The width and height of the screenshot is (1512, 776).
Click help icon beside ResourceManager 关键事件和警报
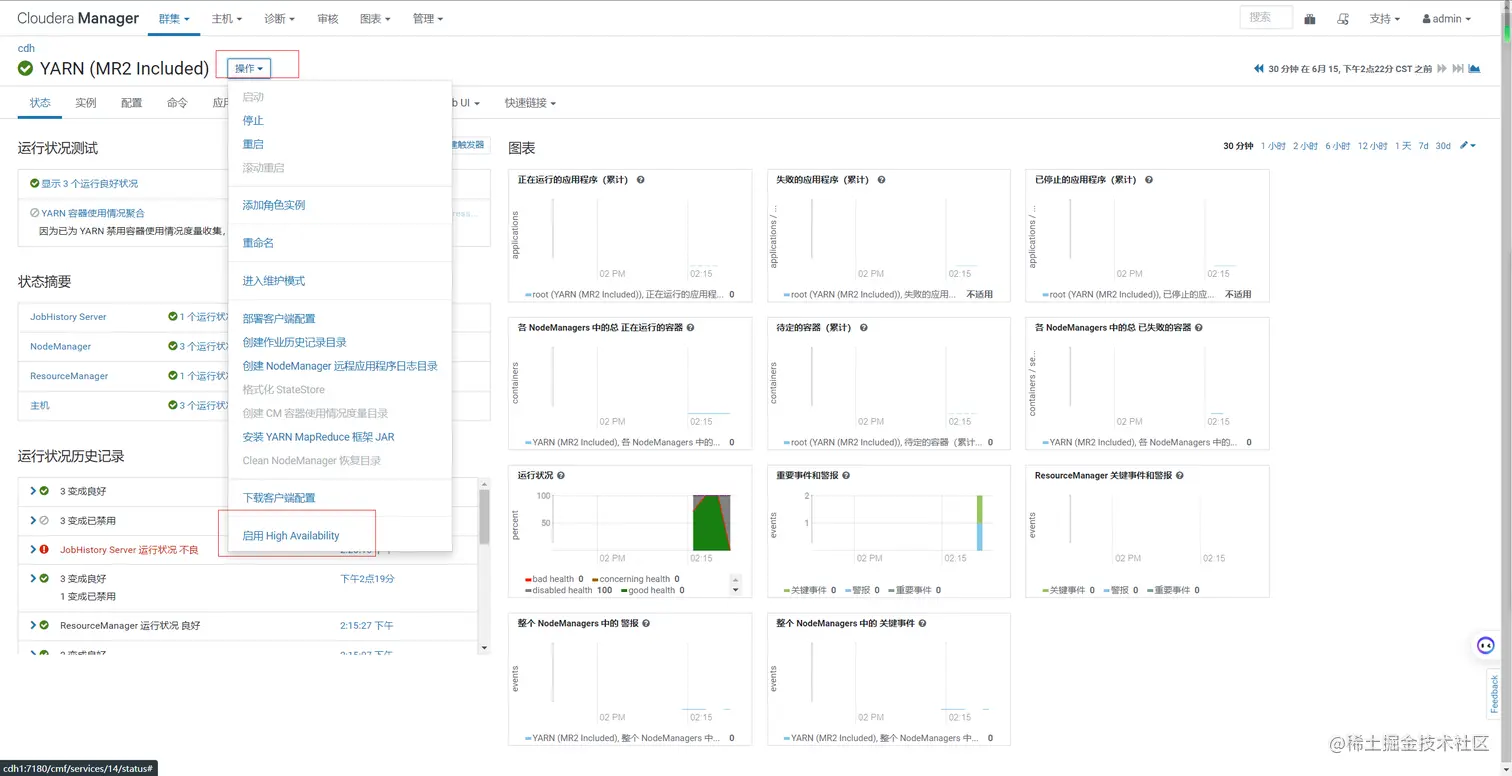[1180, 476]
